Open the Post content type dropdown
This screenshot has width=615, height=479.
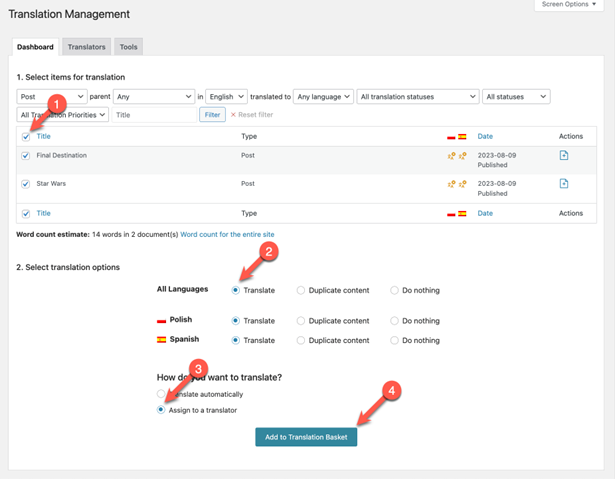pos(52,97)
